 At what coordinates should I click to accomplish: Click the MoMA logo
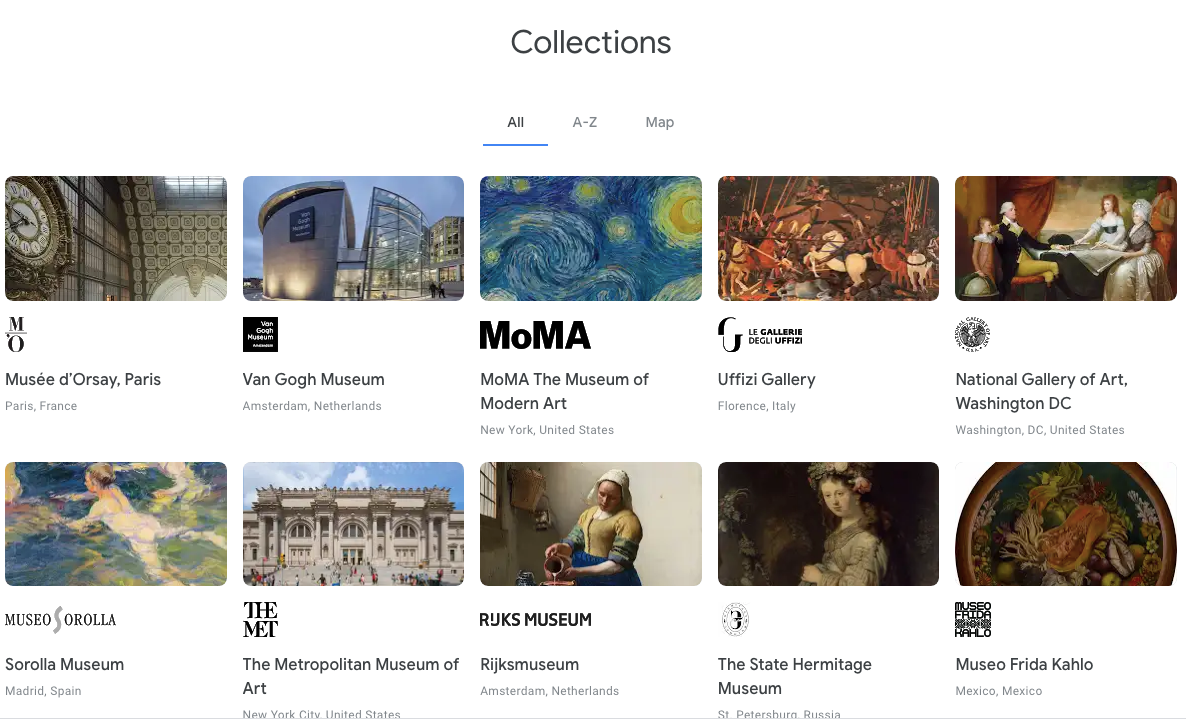[x=535, y=335]
